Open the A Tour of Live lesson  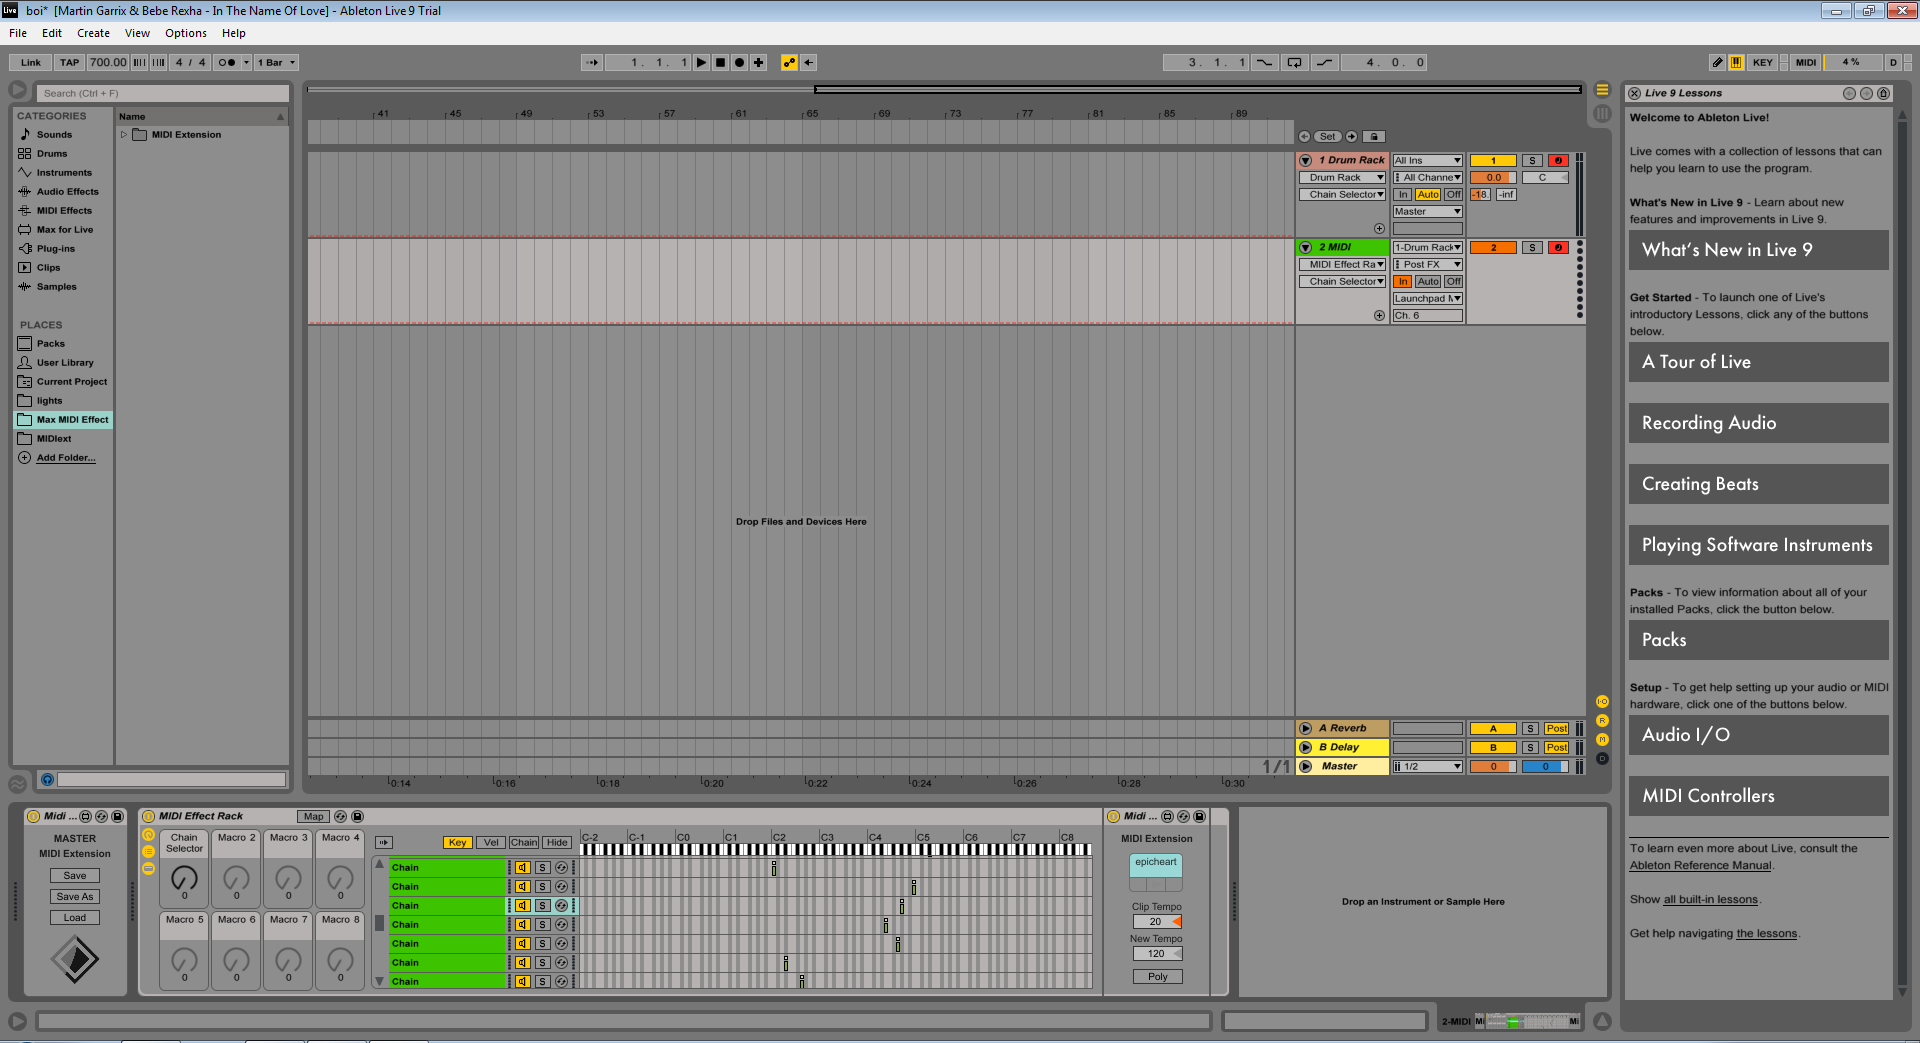[x=1758, y=362]
